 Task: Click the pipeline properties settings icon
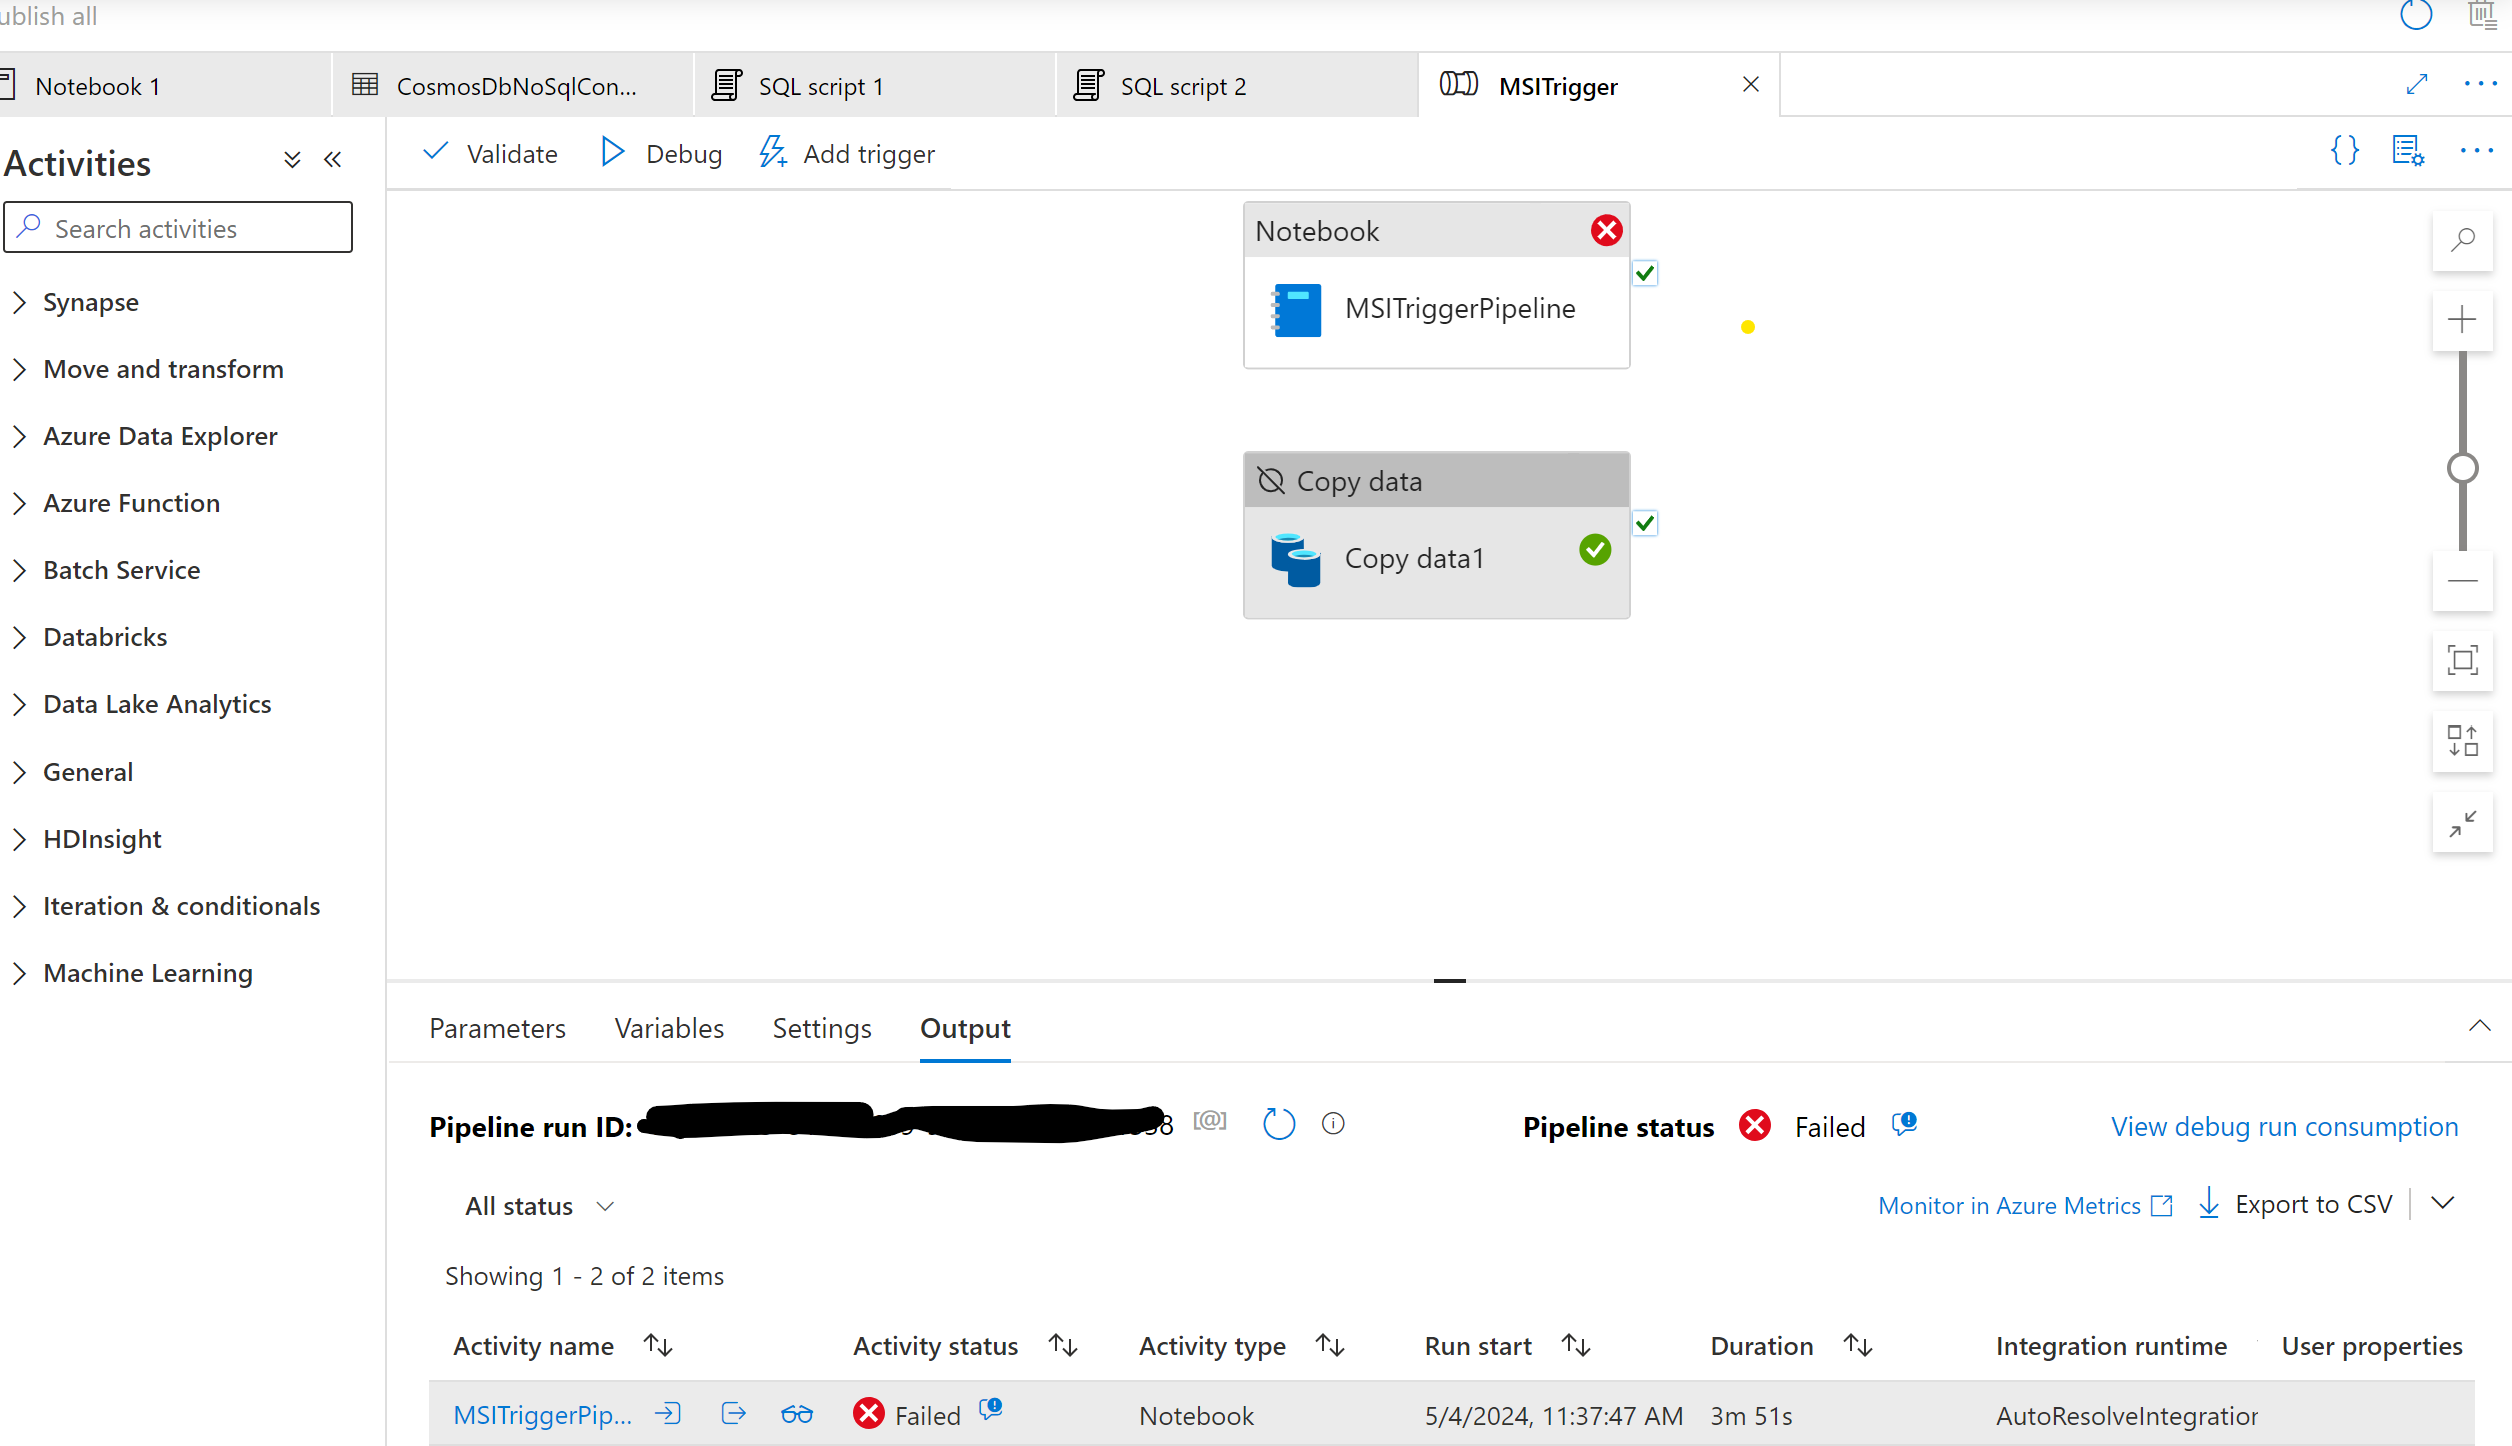tap(2407, 151)
